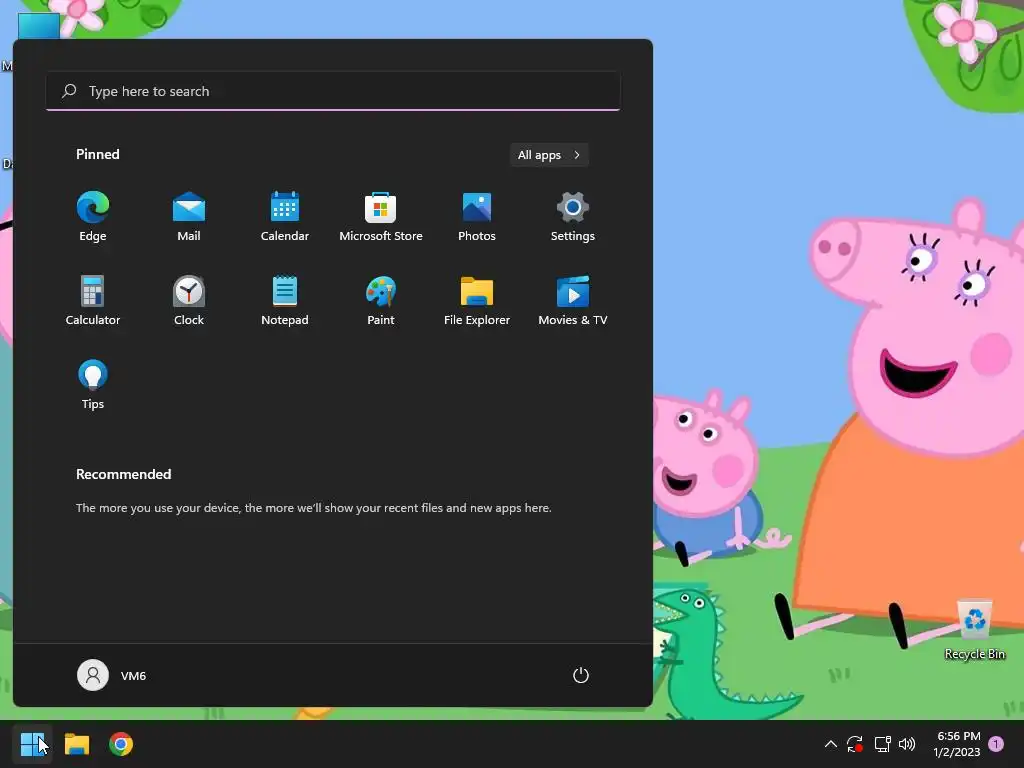The image size is (1024, 768).
Task: Launch Movies & TV
Action: pyautogui.click(x=573, y=300)
